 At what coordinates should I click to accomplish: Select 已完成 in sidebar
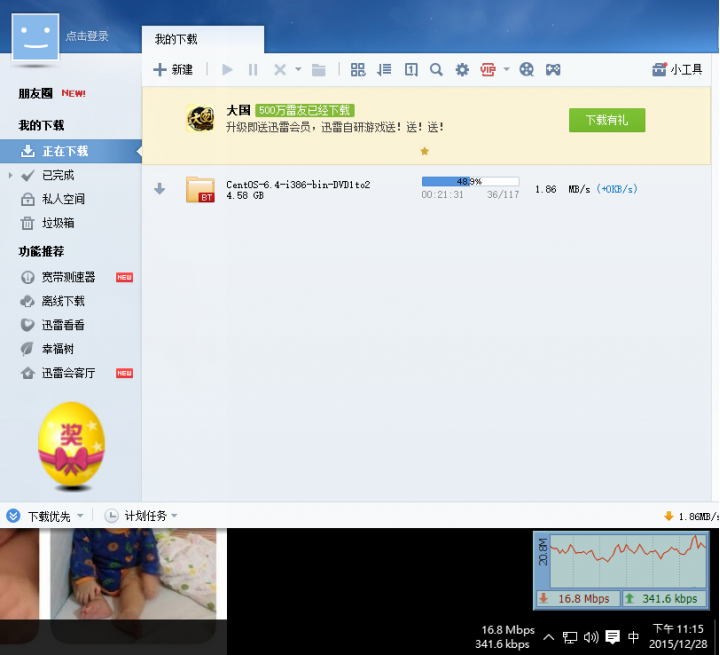click(x=57, y=175)
